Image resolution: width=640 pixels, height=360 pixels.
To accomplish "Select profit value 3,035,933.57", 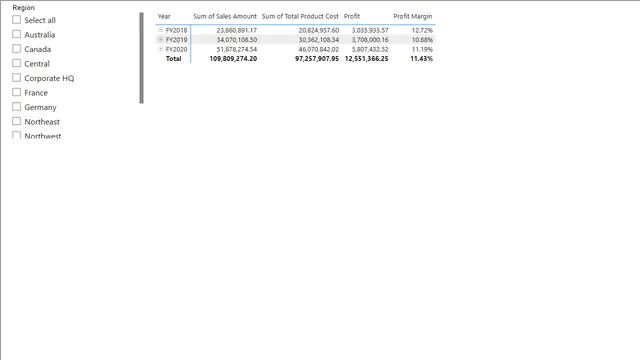I will [370, 30].
